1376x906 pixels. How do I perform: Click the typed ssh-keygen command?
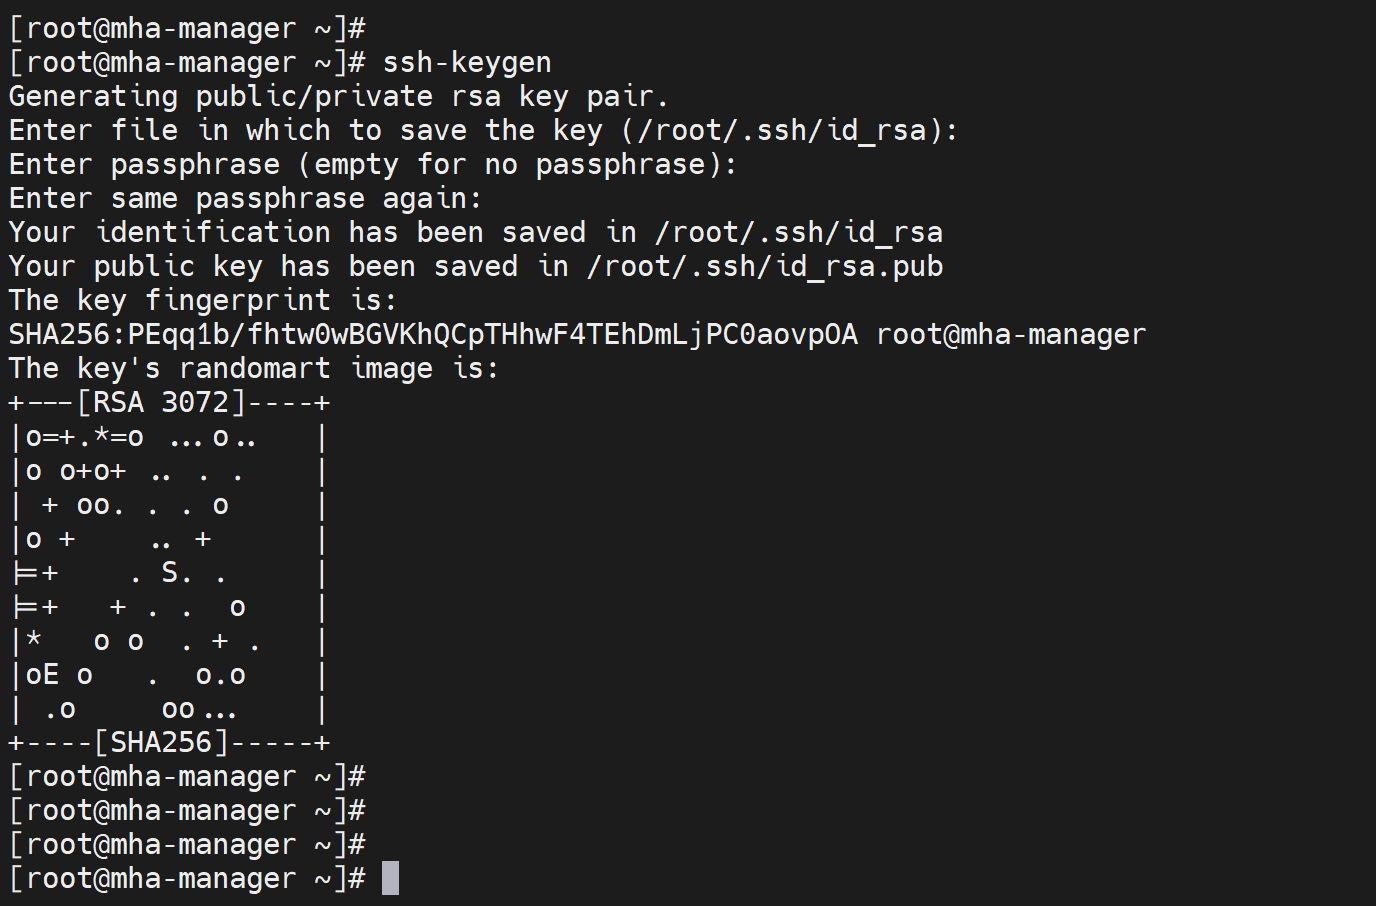(x=467, y=62)
